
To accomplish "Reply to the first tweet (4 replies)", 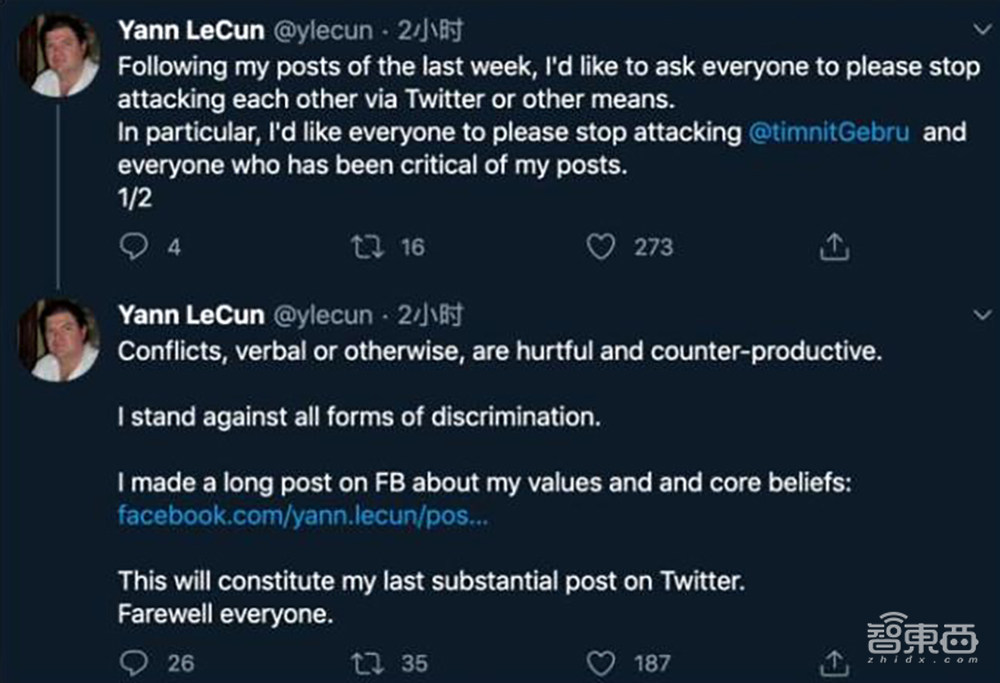I will 134,247.
